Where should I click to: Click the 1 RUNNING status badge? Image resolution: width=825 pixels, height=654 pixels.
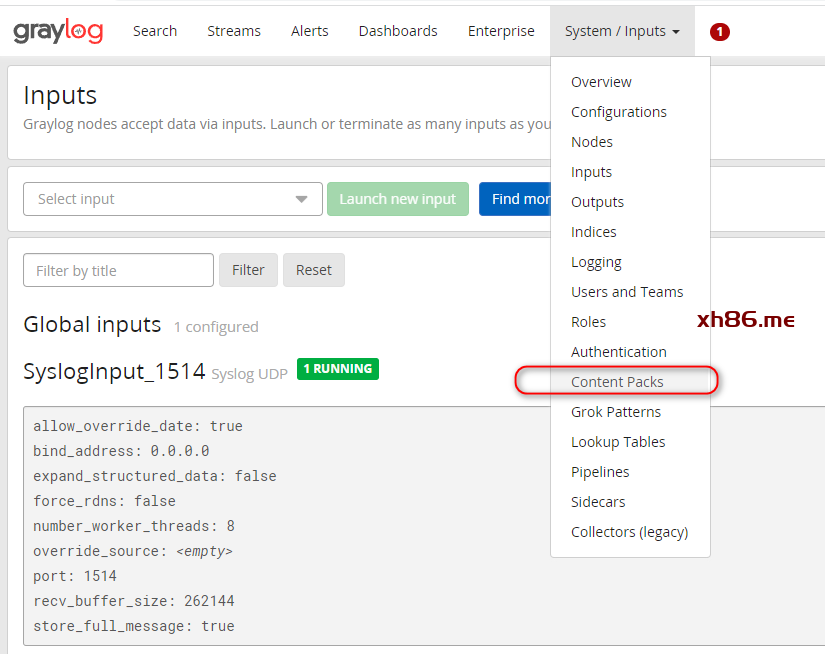[338, 369]
